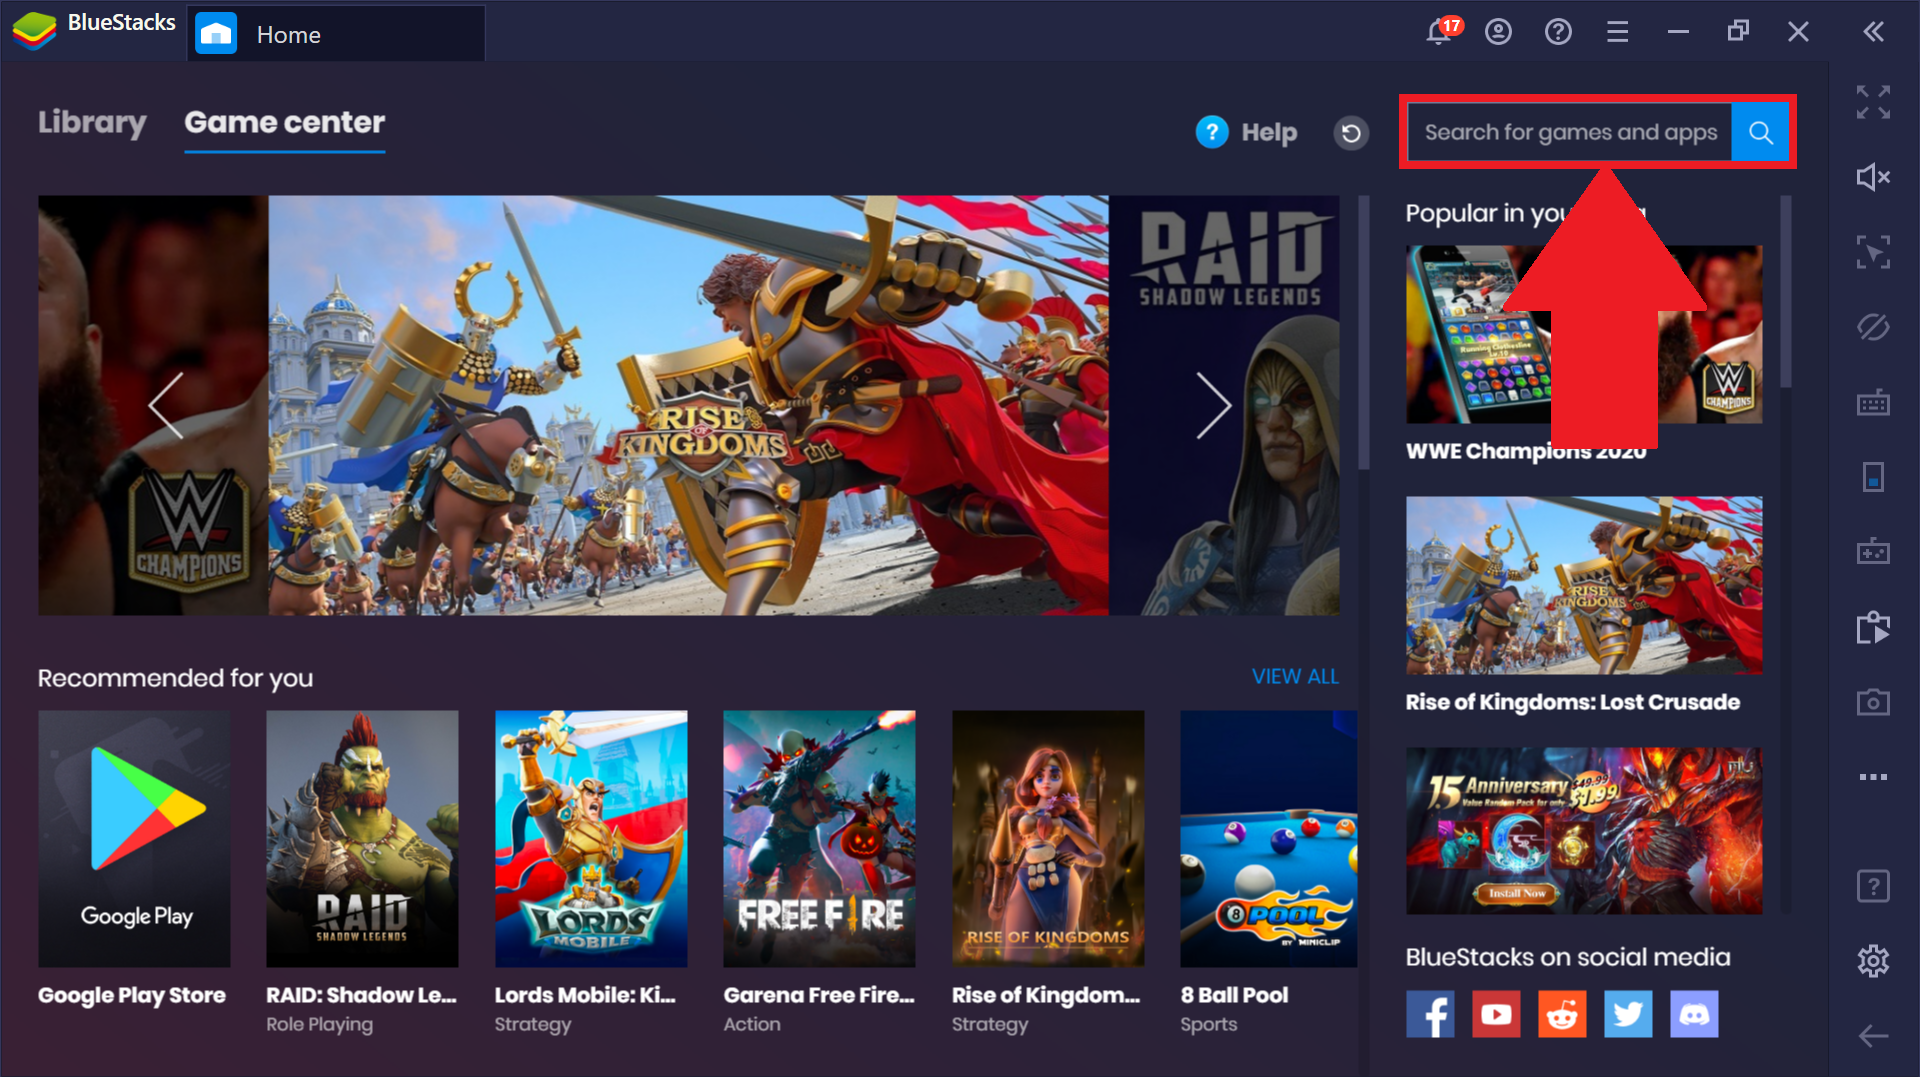1920x1077 pixels.
Task: Click the media/install APK icon
Action: pos(1873,627)
